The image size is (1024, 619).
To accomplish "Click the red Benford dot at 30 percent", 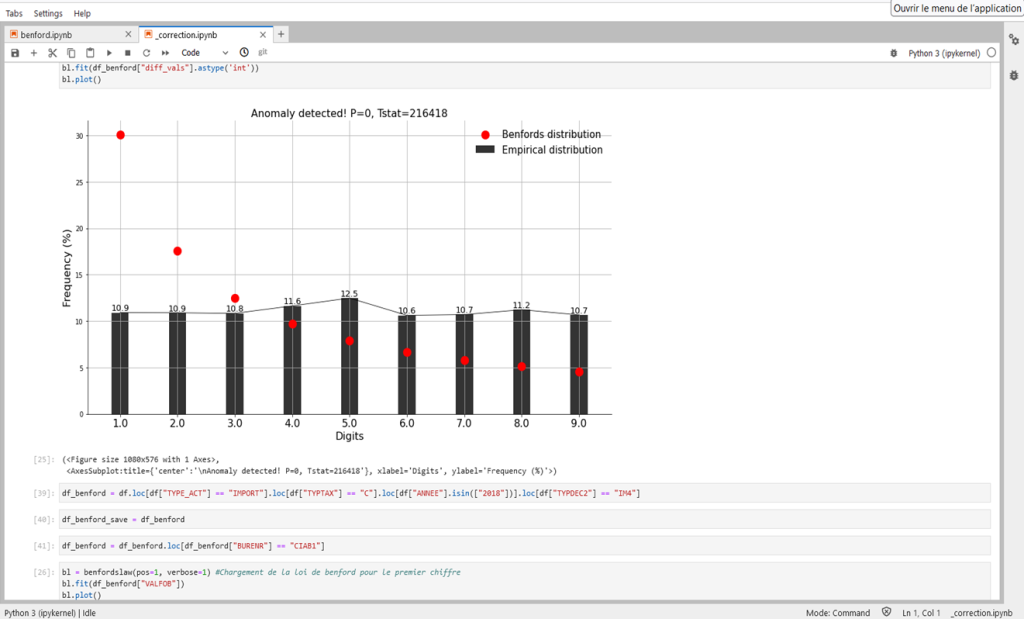I will [120, 135].
